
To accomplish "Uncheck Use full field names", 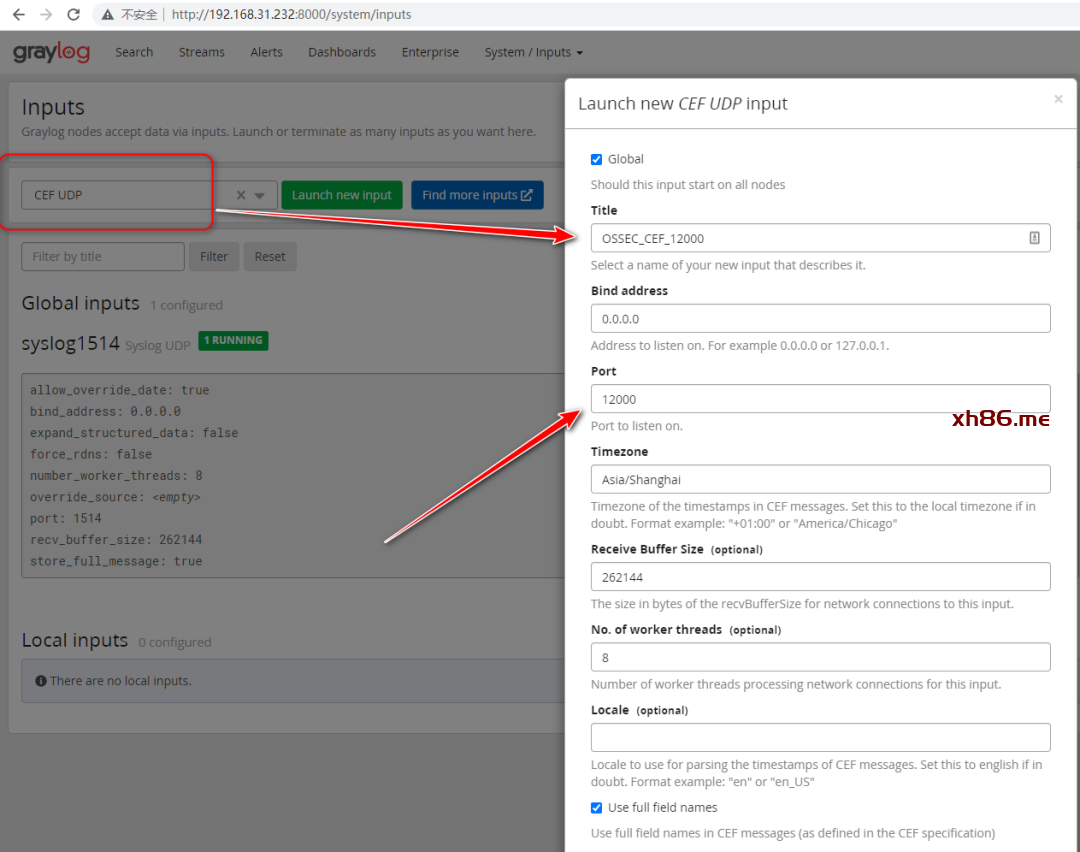I will (597, 808).
